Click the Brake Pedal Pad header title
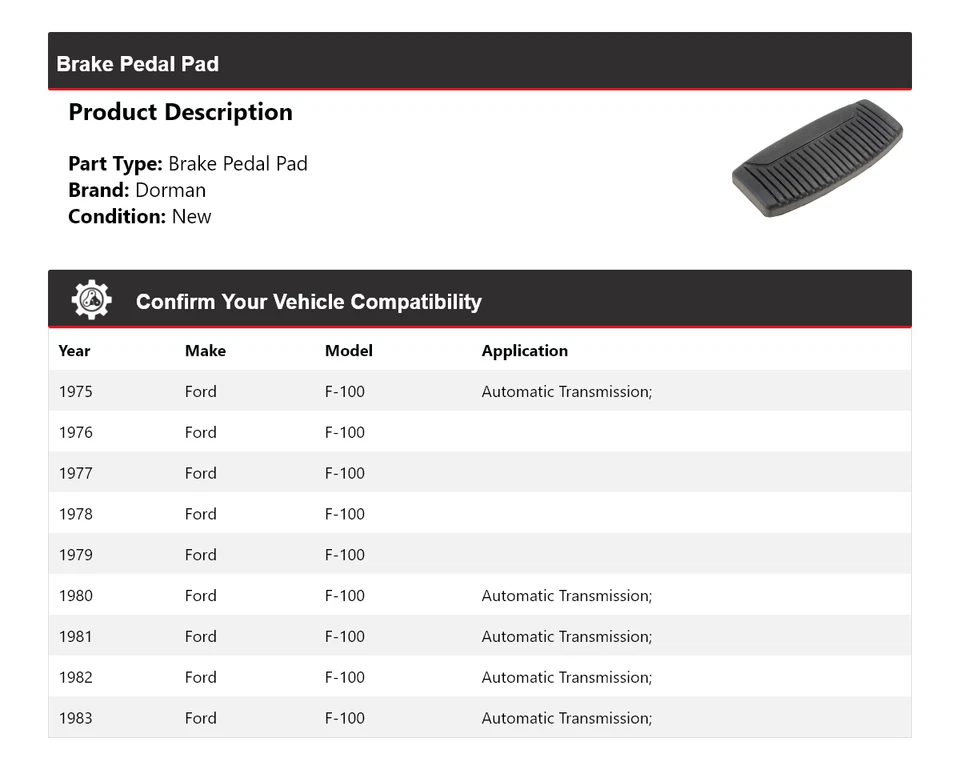The height and width of the screenshot is (770, 960). (x=138, y=64)
